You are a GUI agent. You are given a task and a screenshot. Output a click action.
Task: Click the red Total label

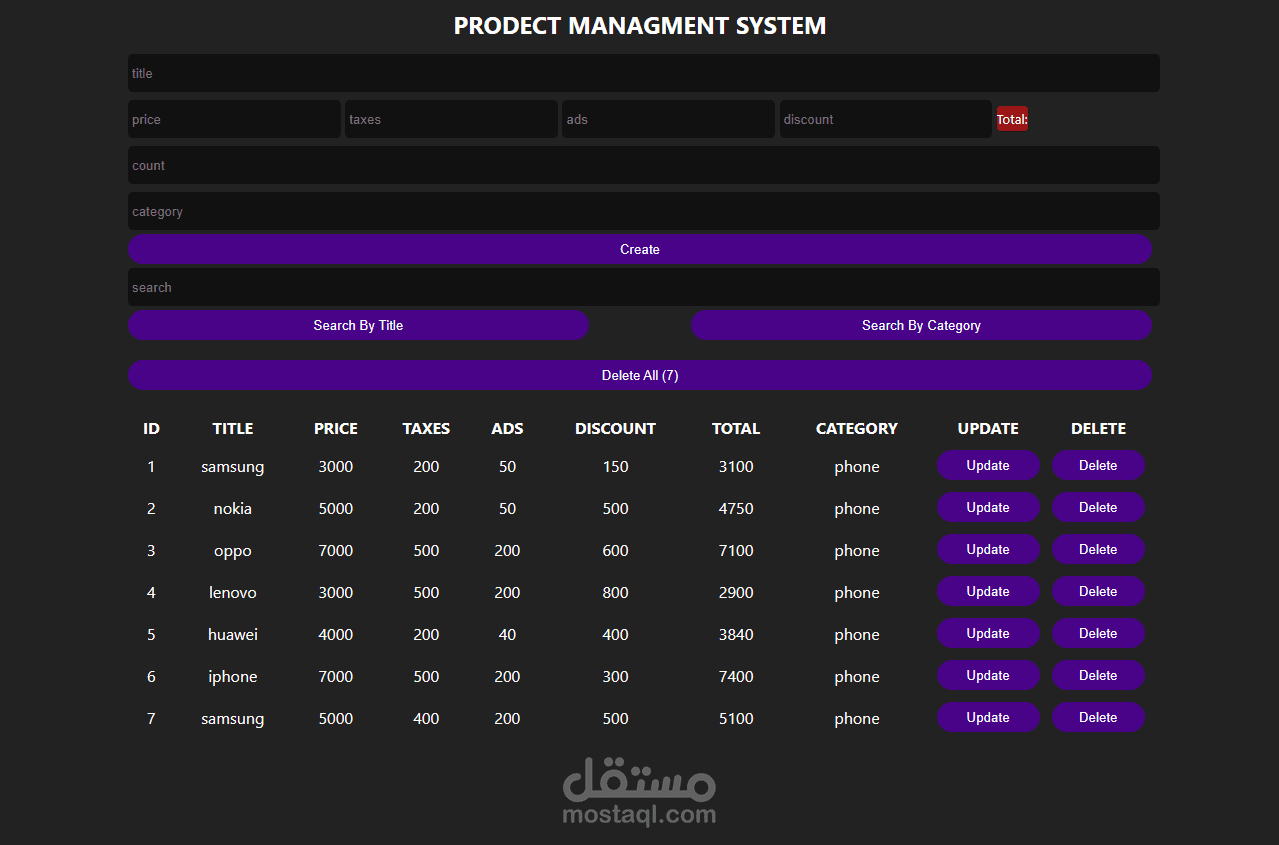pos(1012,119)
